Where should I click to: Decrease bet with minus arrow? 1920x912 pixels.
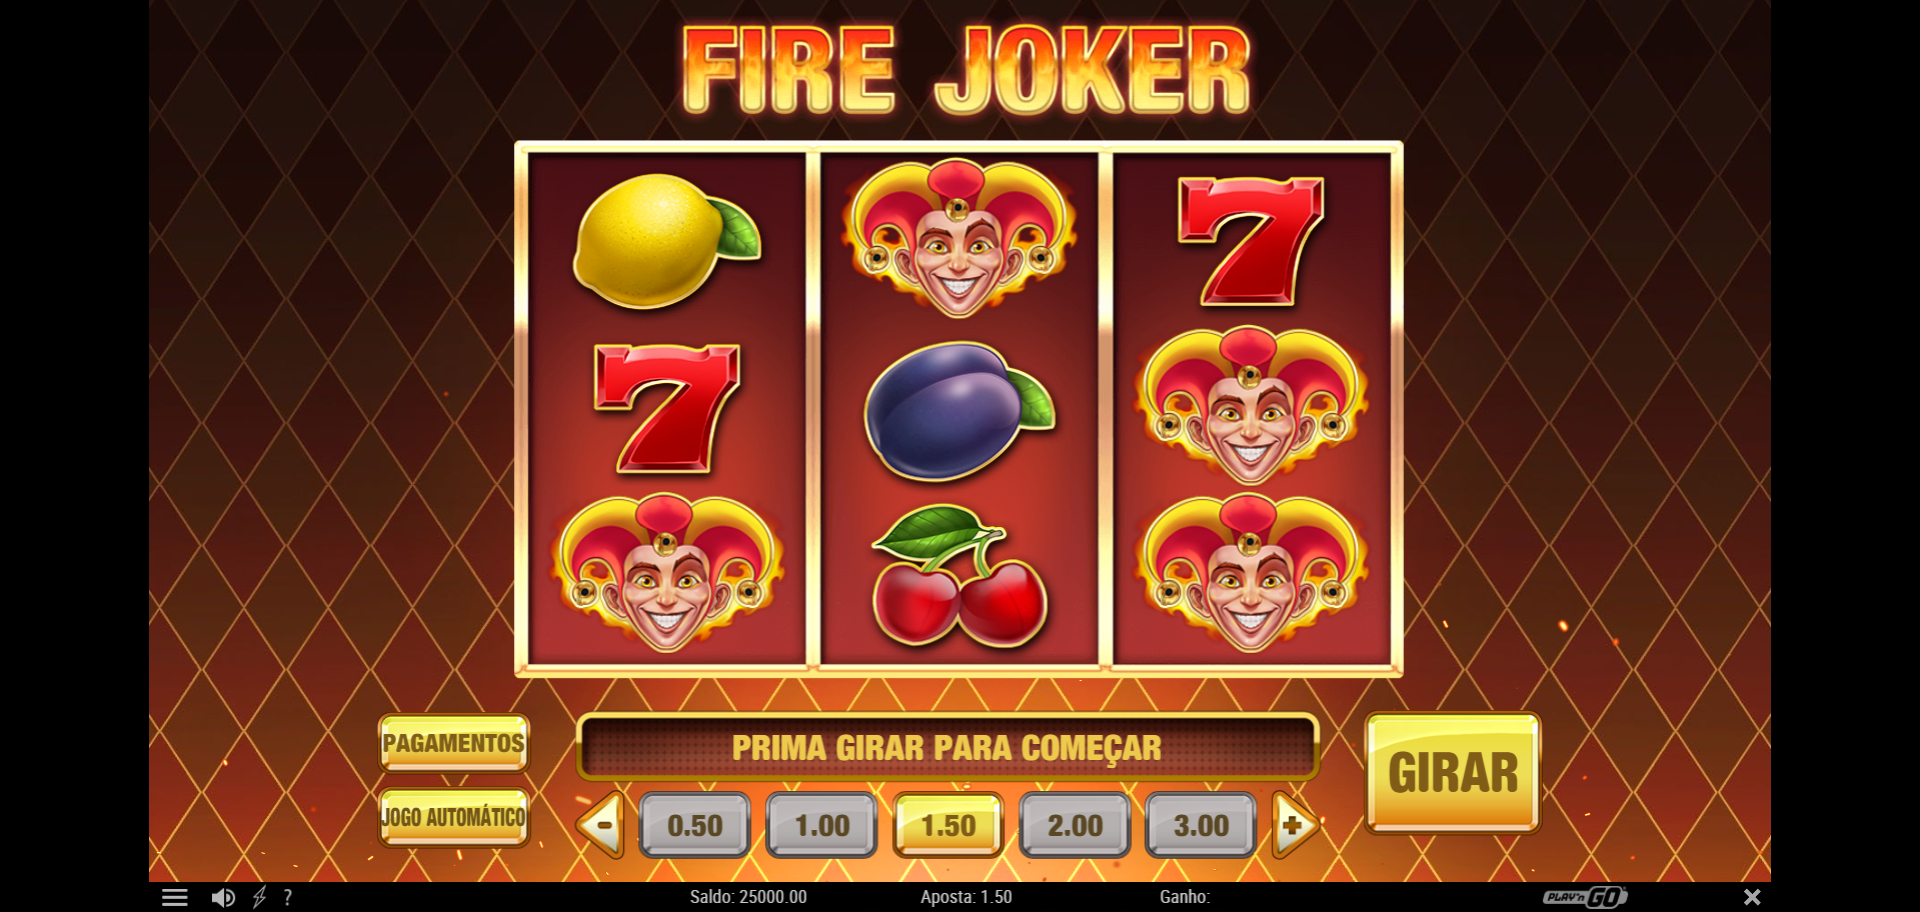601,825
